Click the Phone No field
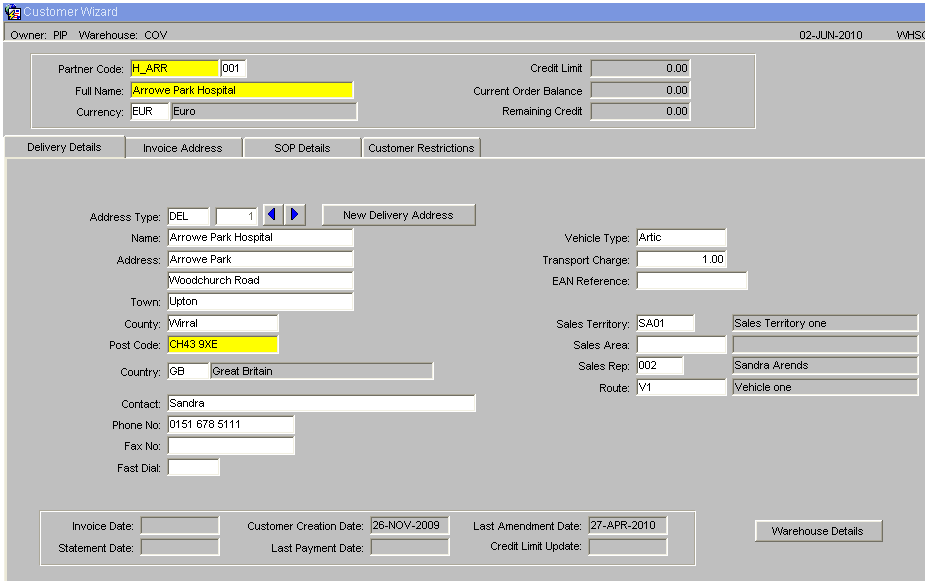Image resolution: width=925 pixels, height=581 pixels. 231,425
